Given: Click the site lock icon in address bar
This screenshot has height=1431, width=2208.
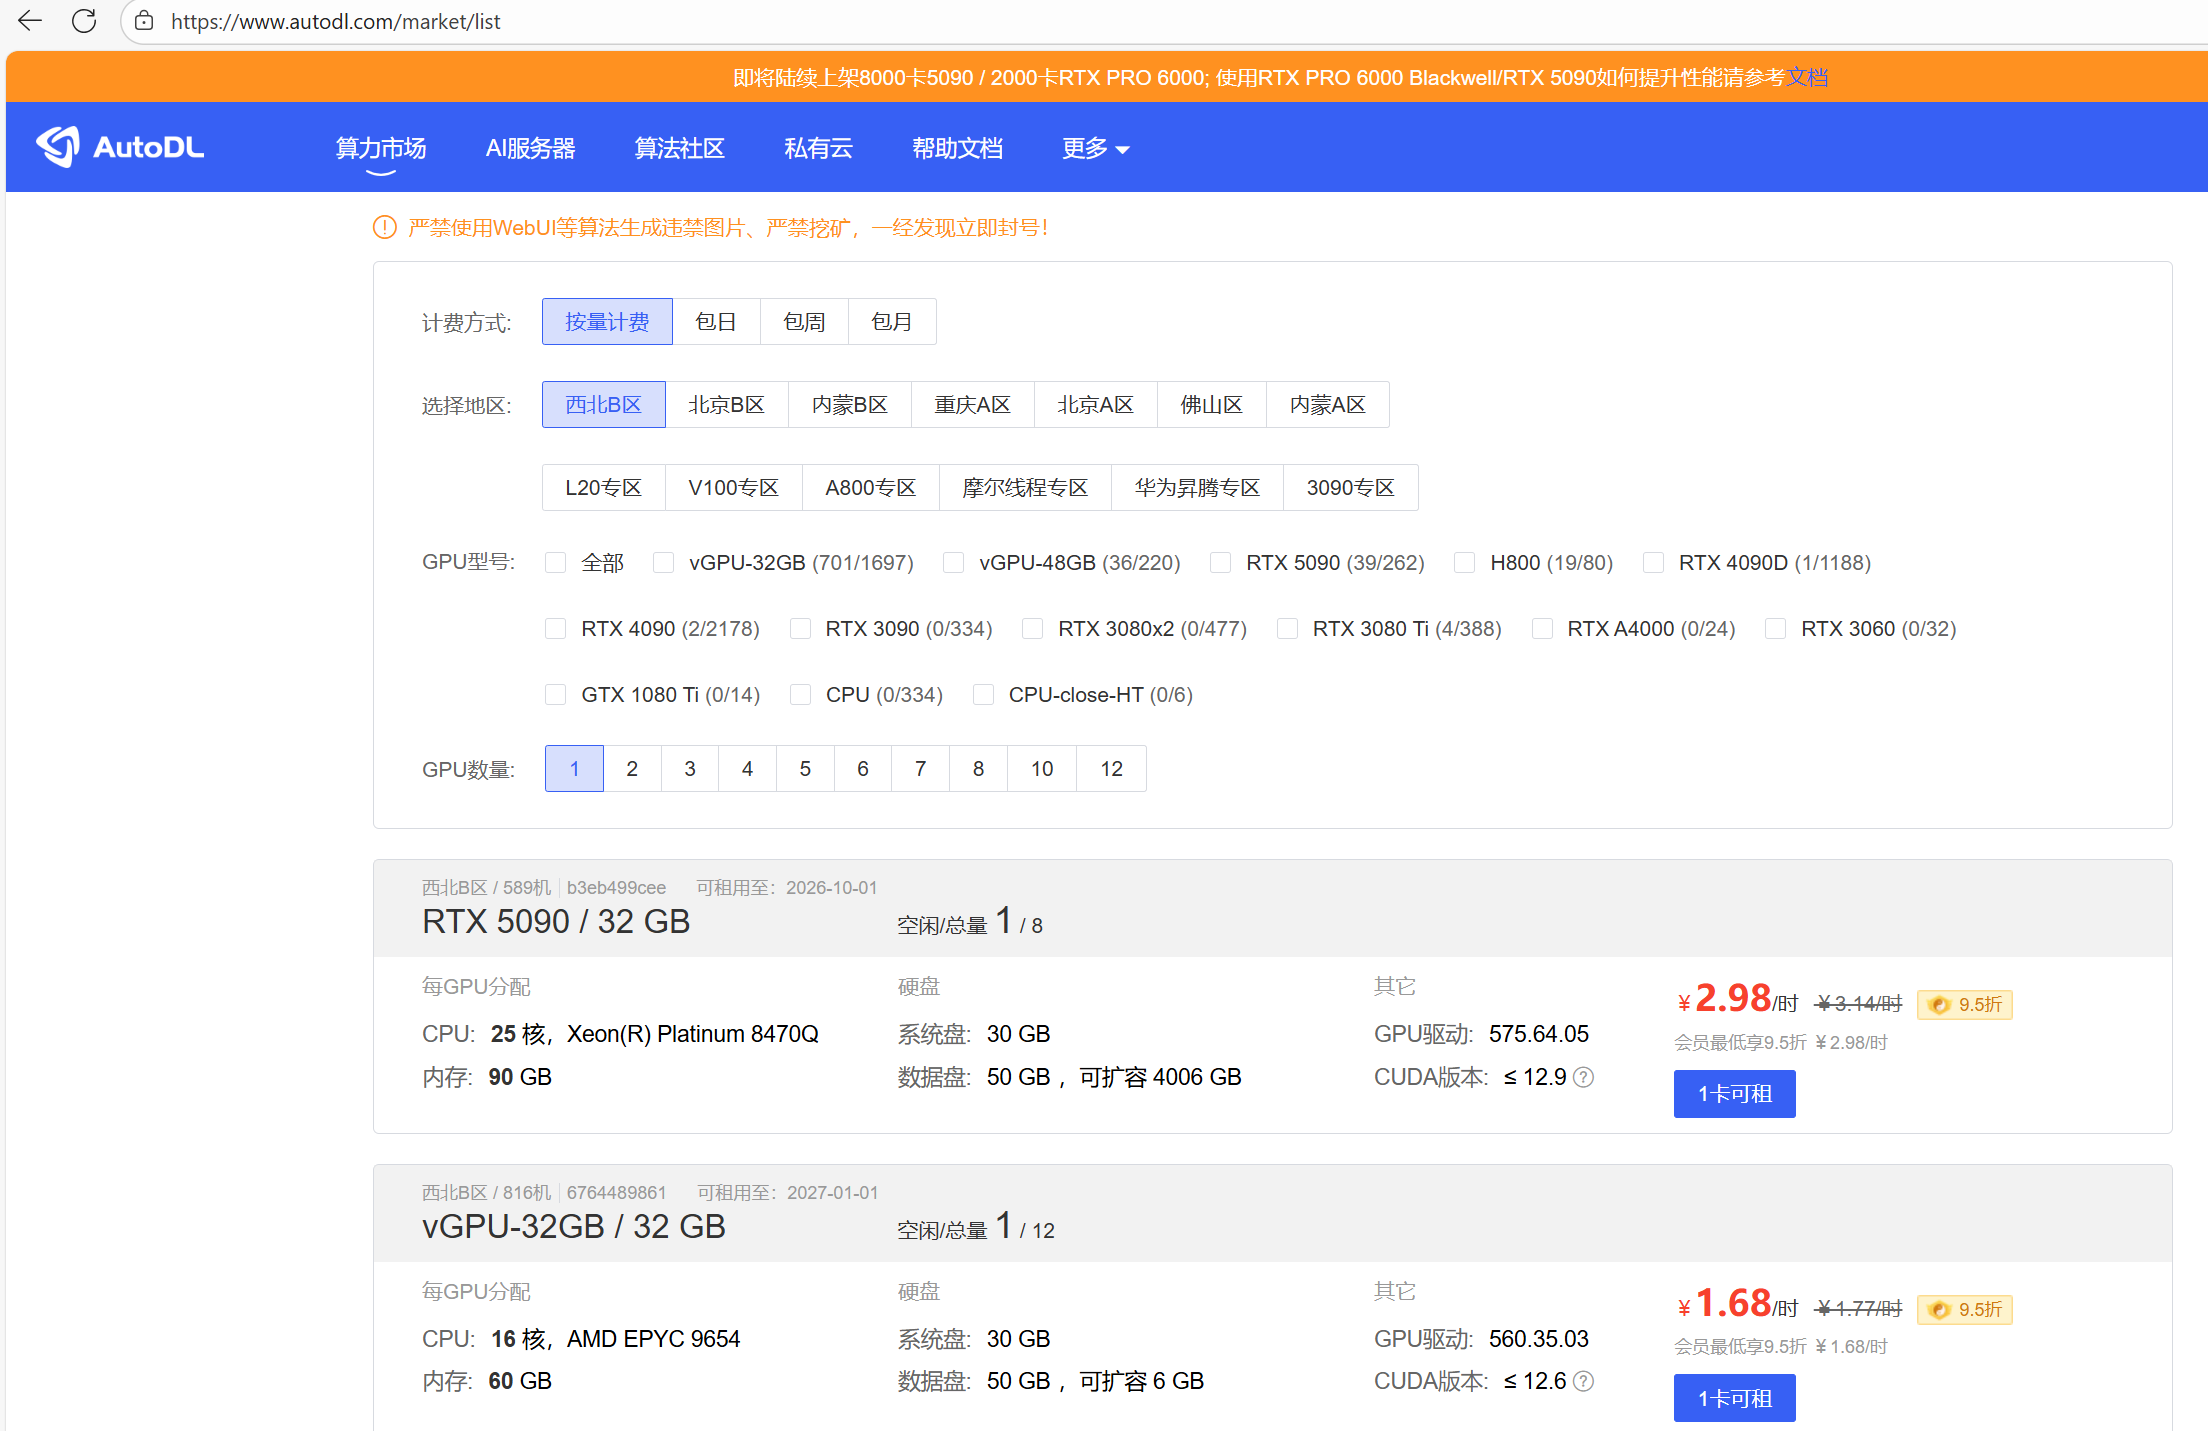Looking at the screenshot, I should (x=144, y=21).
